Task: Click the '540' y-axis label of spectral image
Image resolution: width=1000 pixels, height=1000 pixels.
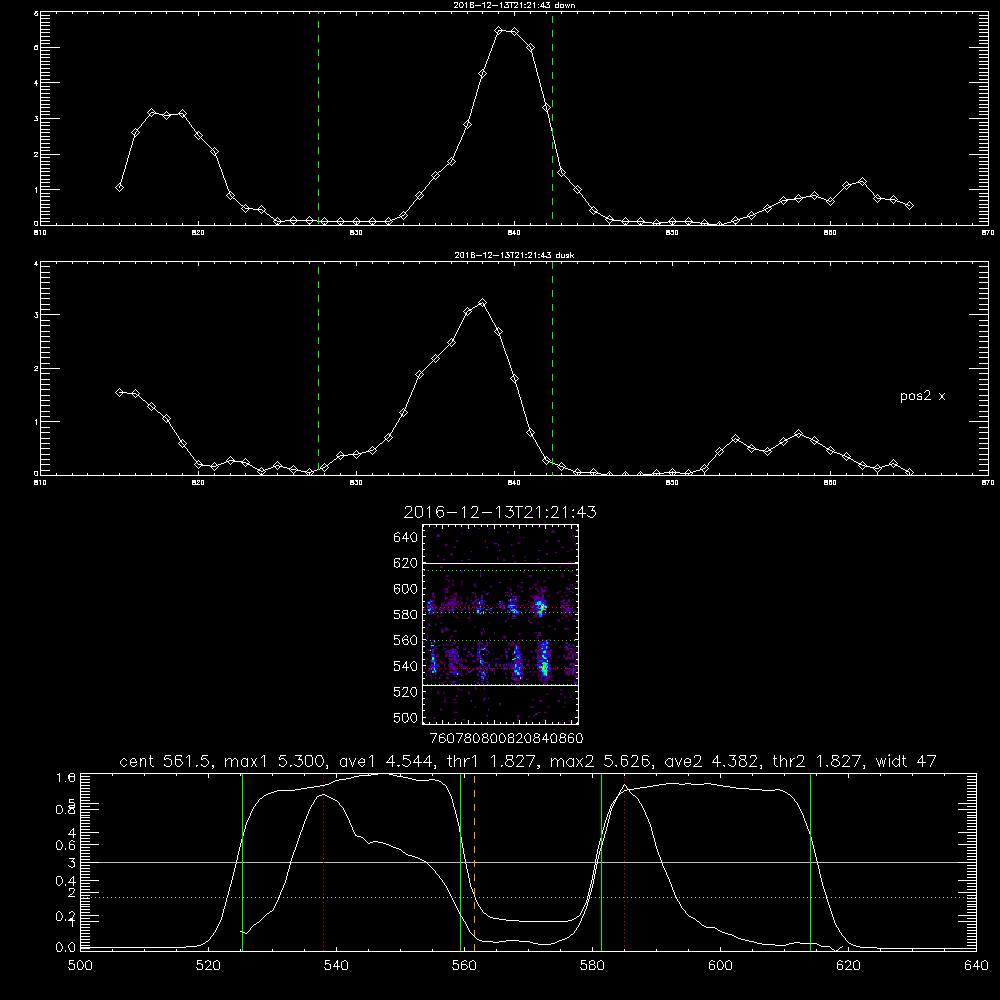Action: pyautogui.click(x=406, y=666)
